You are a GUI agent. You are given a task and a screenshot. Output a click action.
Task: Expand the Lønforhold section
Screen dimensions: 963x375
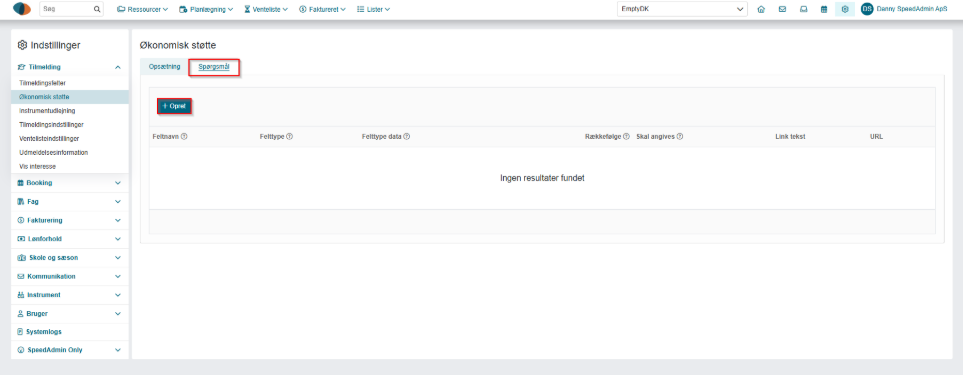69,239
